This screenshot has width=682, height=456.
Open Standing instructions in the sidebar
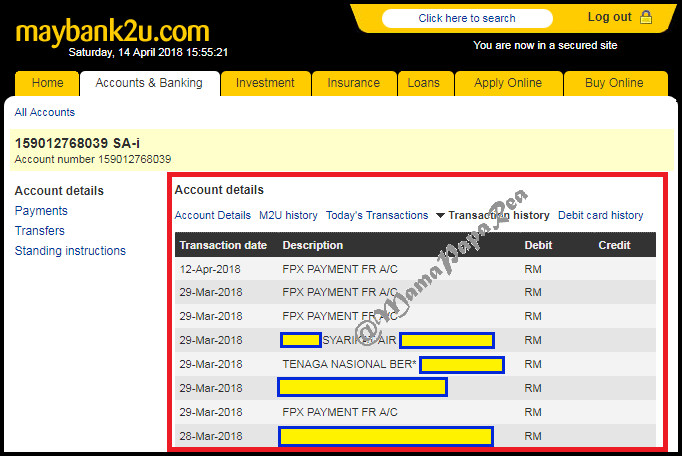coord(70,251)
